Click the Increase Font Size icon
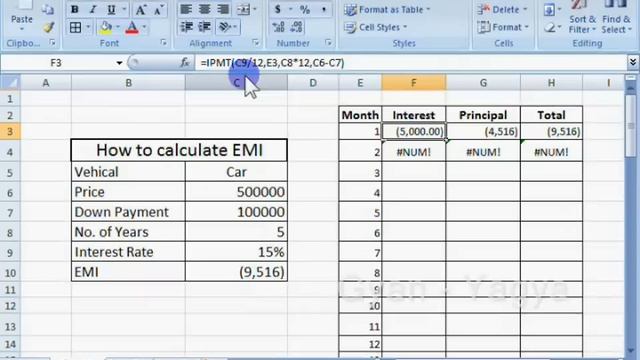The image size is (640, 360). [x=140, y=9]
